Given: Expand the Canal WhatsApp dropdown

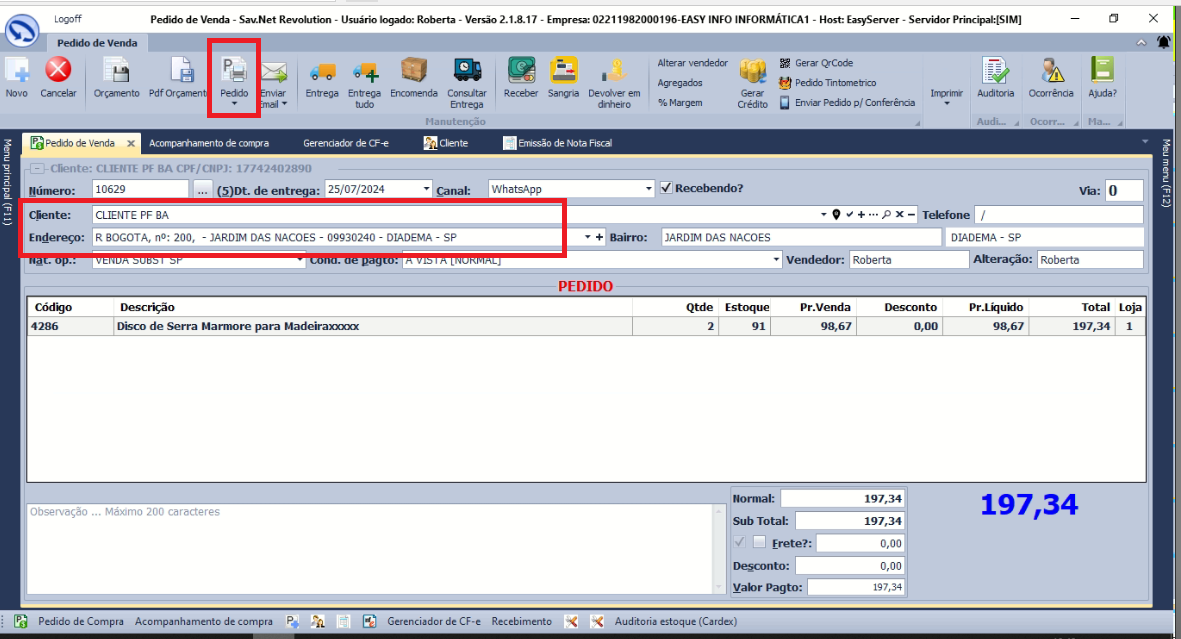Looking at the screenshot, I should pyautogui.click(x=648, y=189).
